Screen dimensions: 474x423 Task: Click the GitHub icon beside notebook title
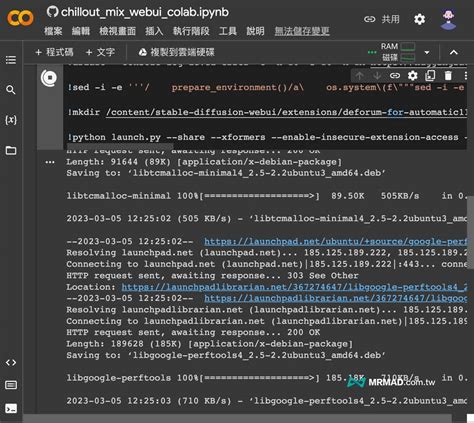pyautogui.click(x=52, y=12)
